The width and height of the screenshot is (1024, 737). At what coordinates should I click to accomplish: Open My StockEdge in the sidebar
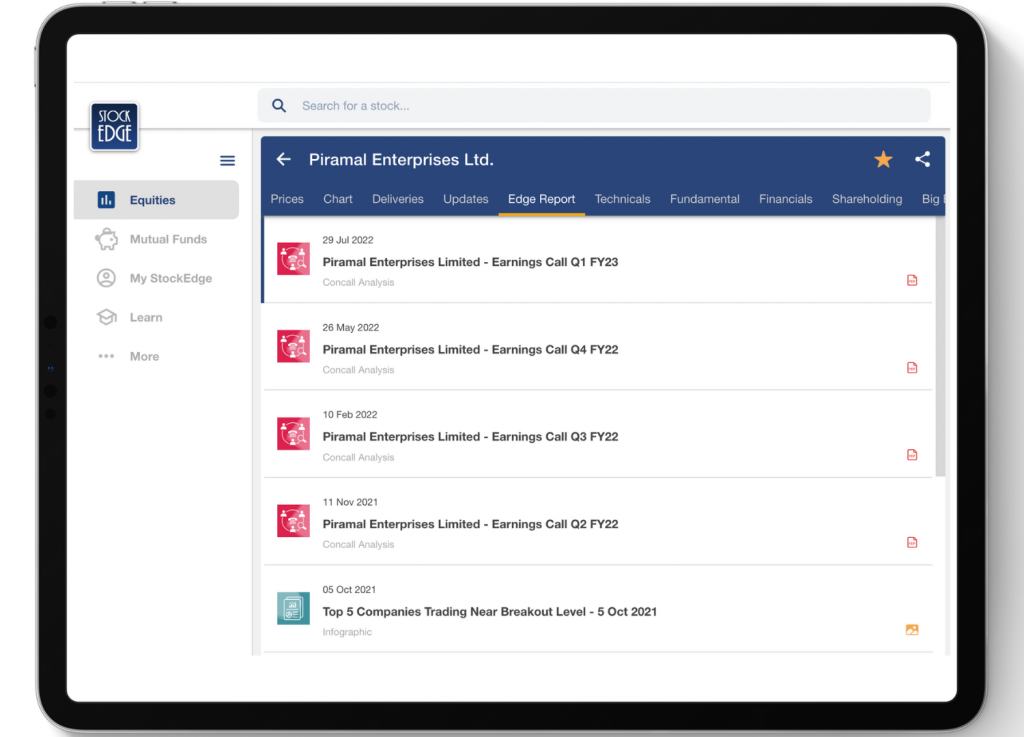click(157, 278)
